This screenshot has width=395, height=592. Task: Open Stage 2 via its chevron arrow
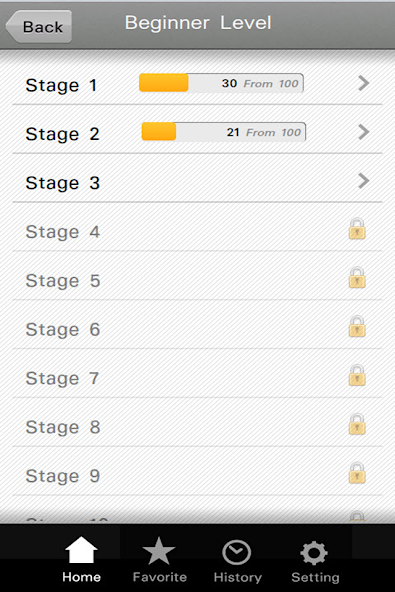tap(363, 132)
